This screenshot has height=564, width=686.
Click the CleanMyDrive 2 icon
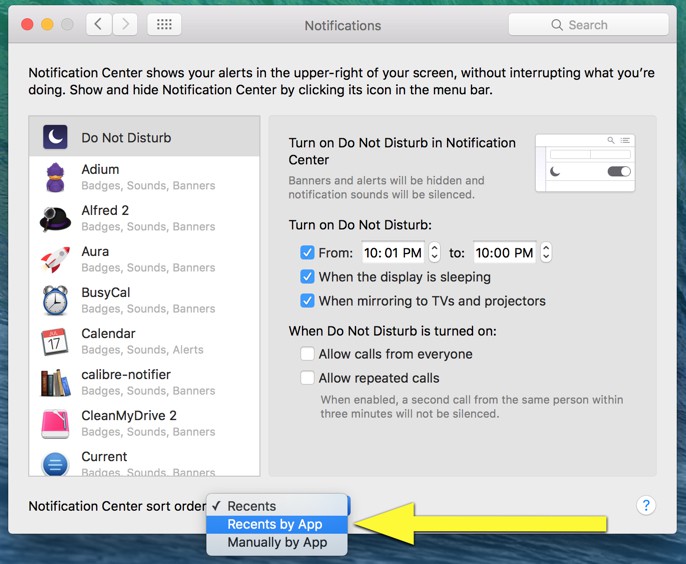55,424
